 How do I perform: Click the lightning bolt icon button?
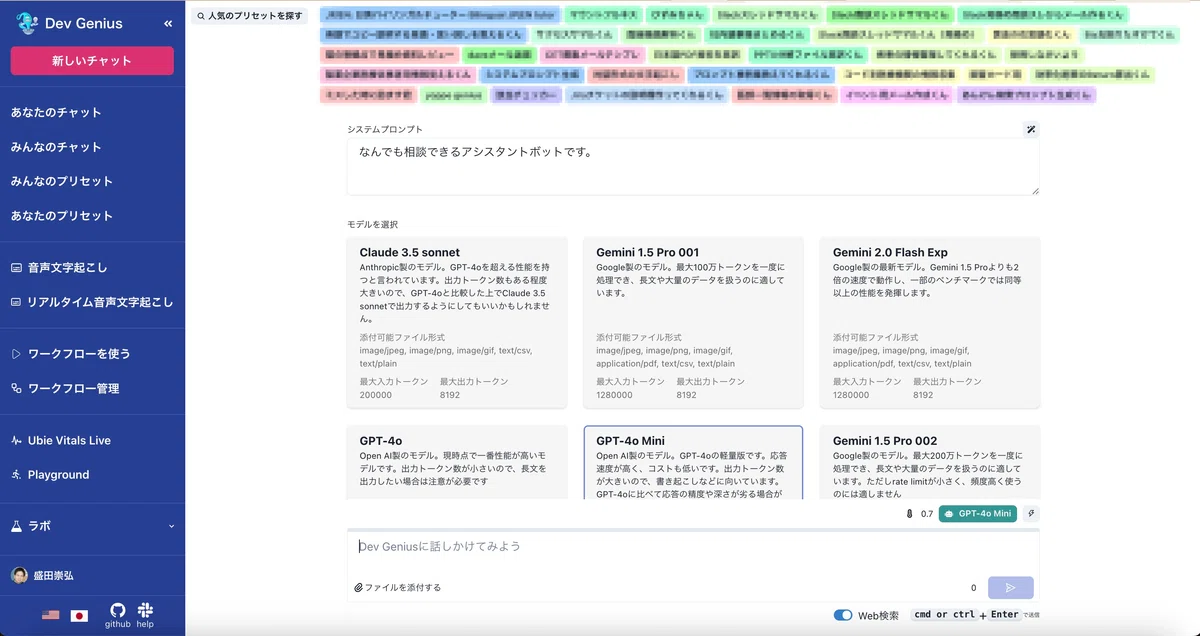(1031, 514)
